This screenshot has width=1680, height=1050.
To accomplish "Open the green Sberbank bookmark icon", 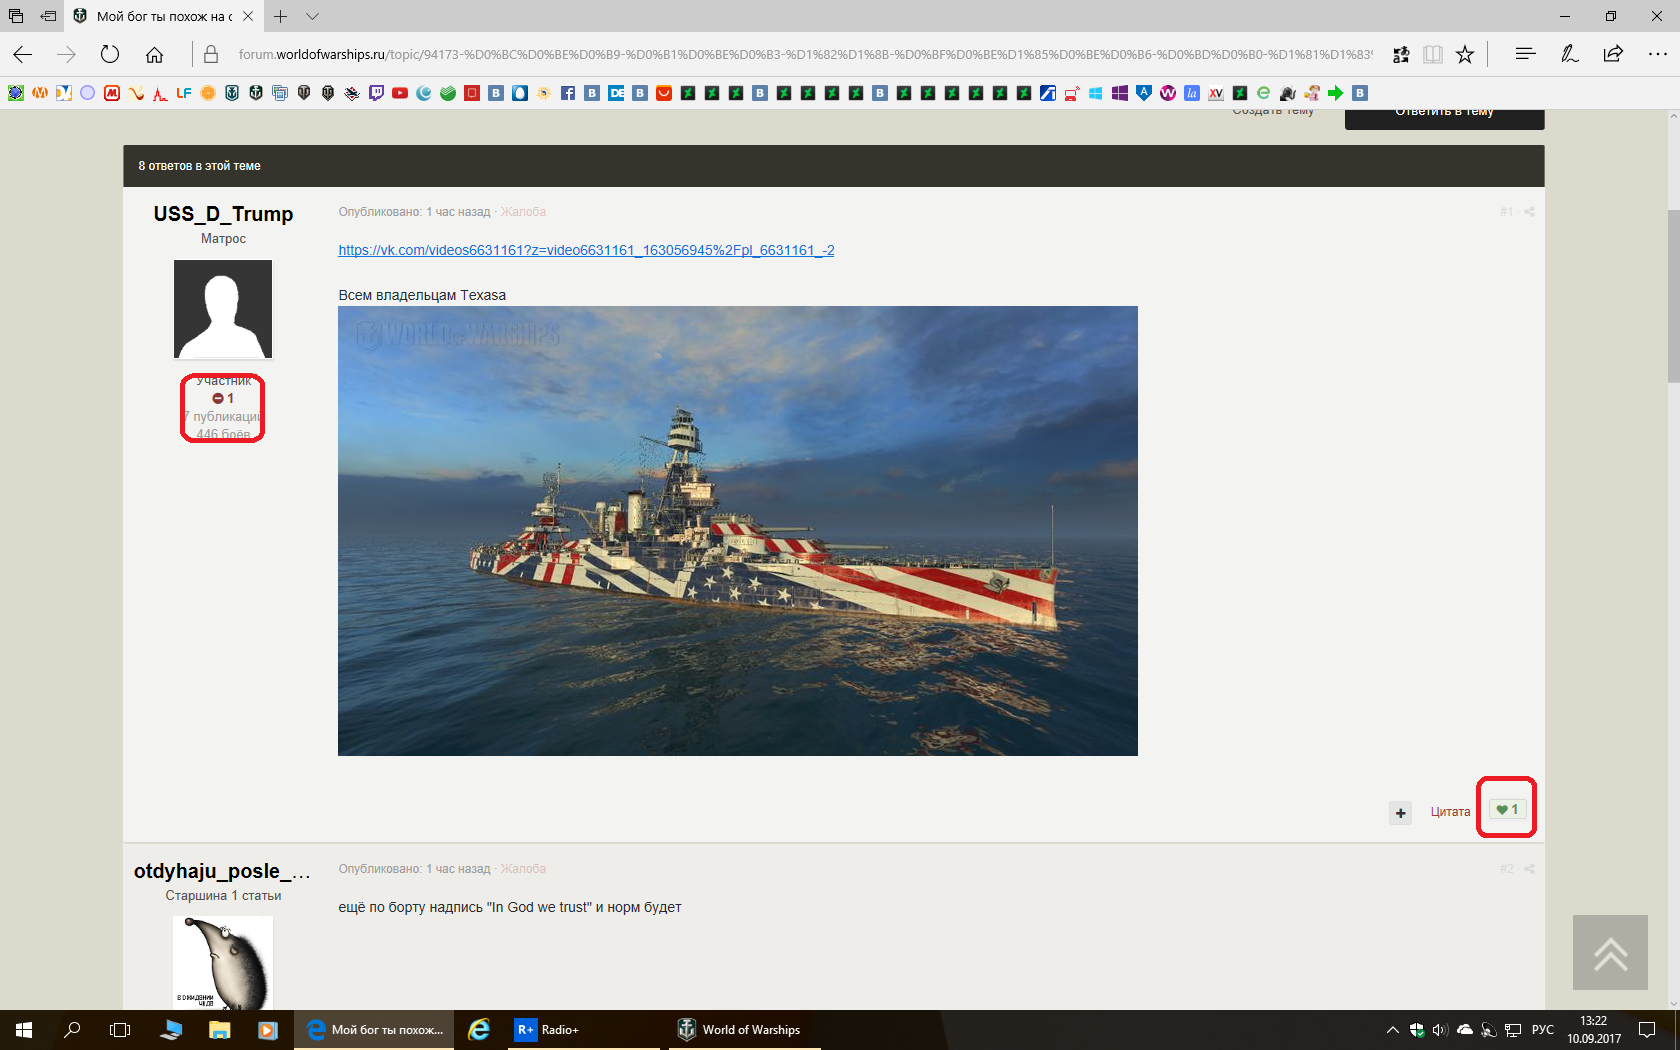I will [448, 93].
